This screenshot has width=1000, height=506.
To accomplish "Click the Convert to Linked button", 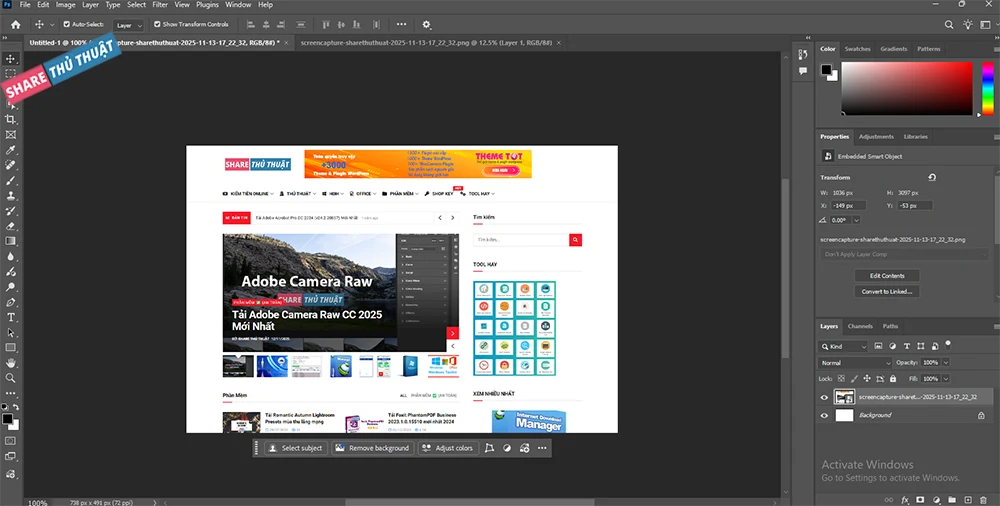I will tap(887, 292).
